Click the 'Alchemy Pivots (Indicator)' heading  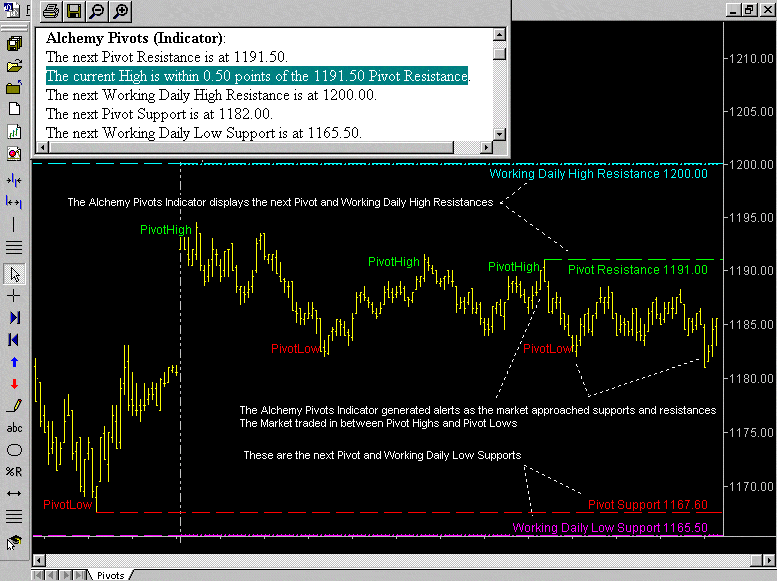click(x=135, y=38)
